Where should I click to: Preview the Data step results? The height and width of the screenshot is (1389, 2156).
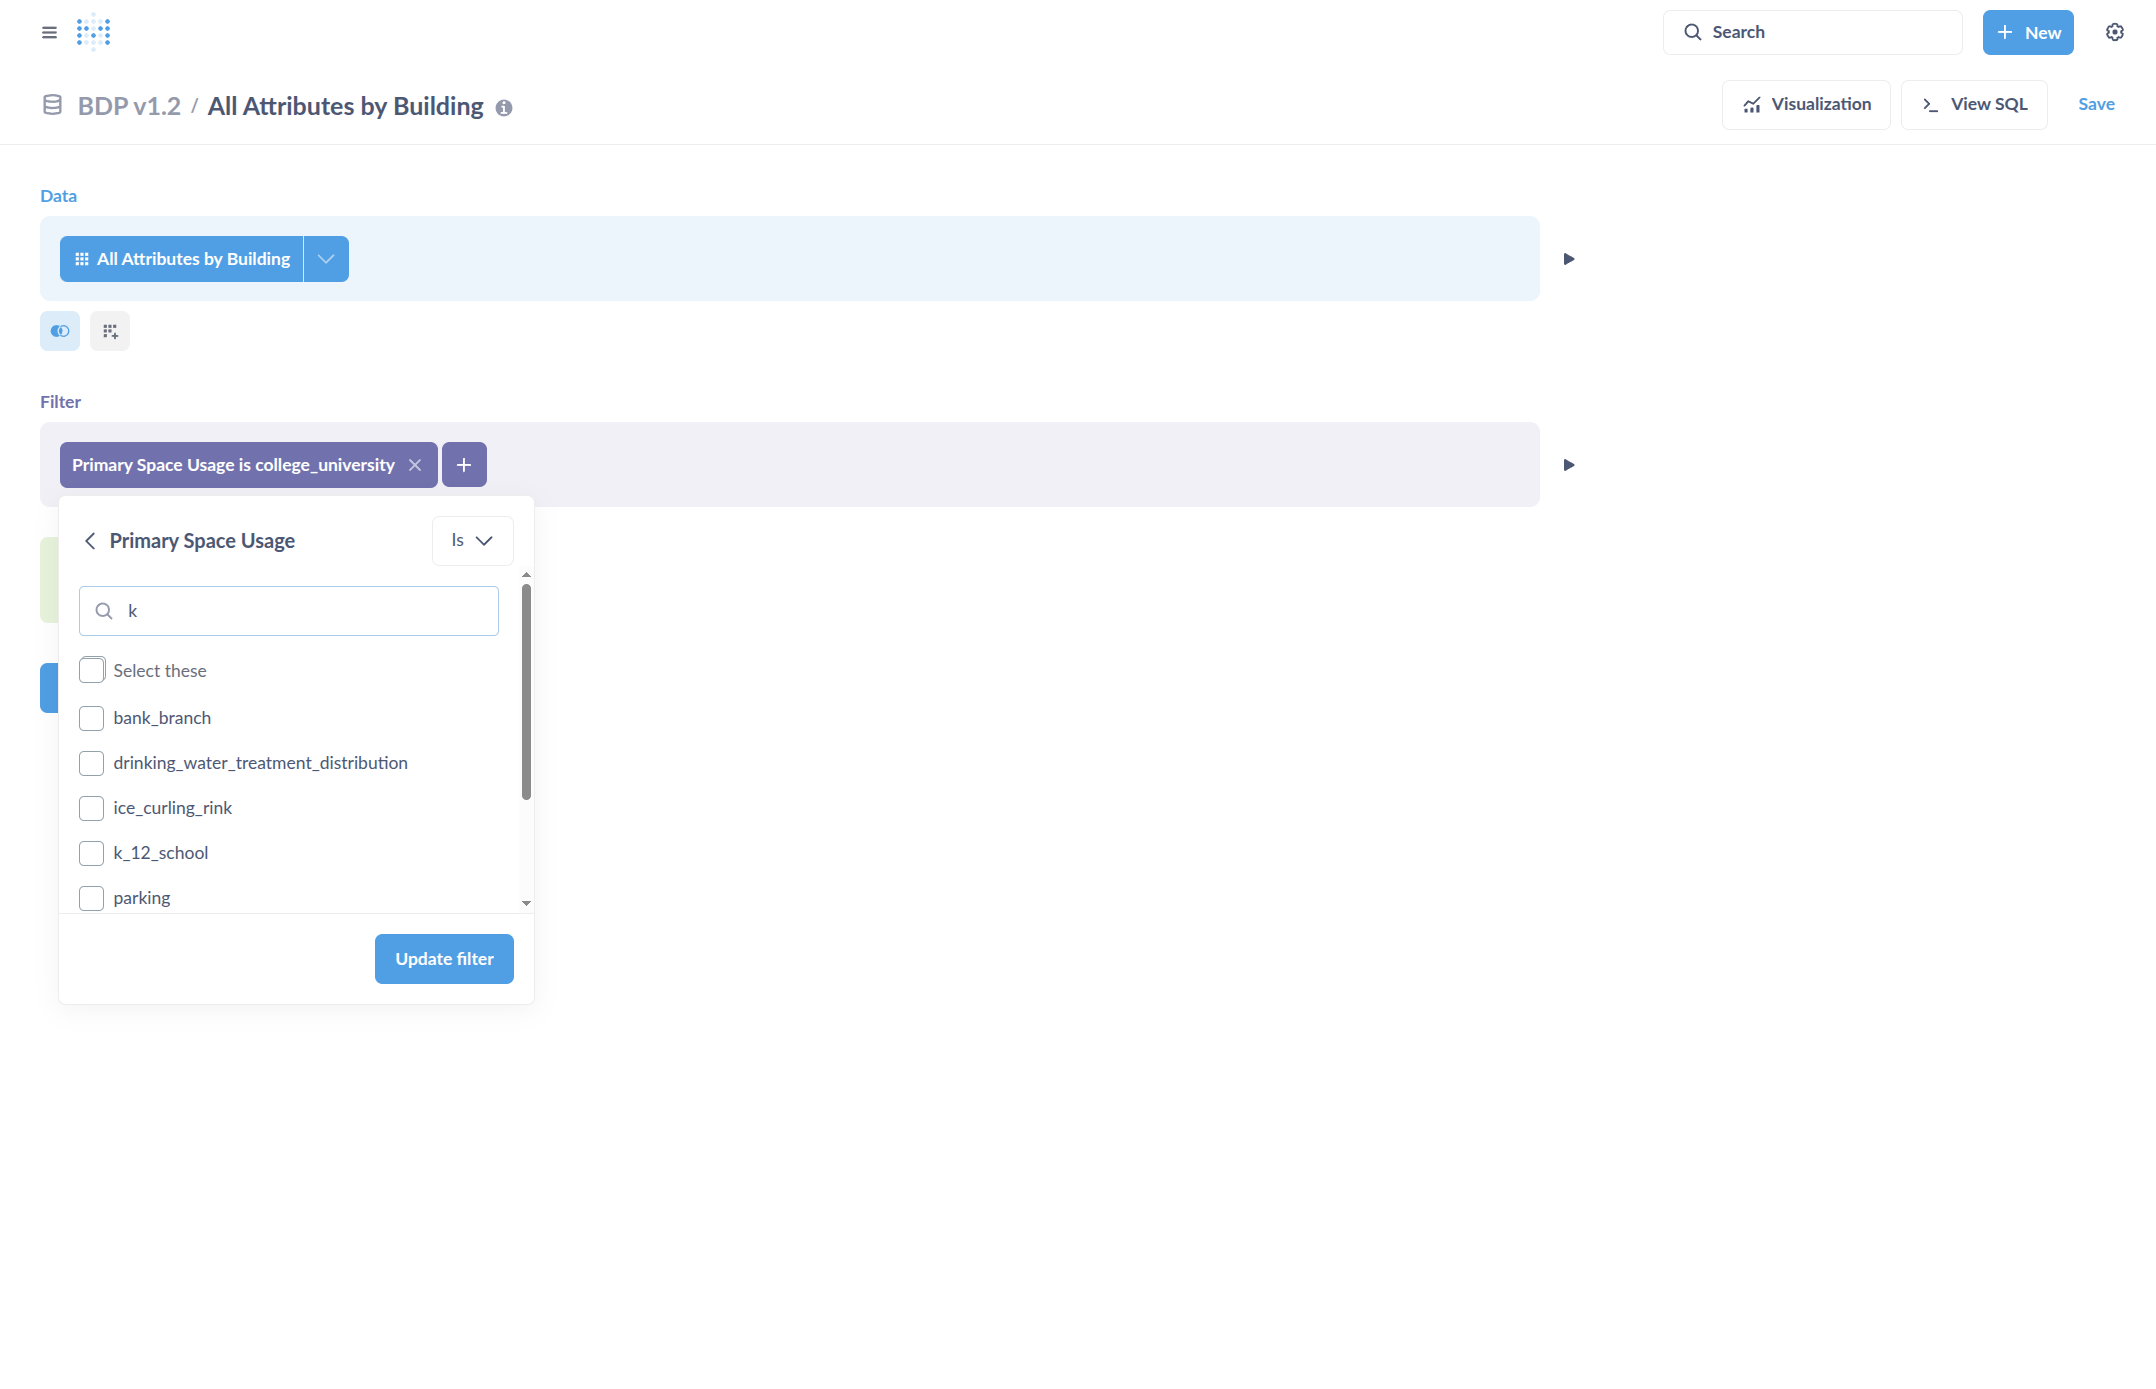pyautogui.click(x=1568, y=259)
